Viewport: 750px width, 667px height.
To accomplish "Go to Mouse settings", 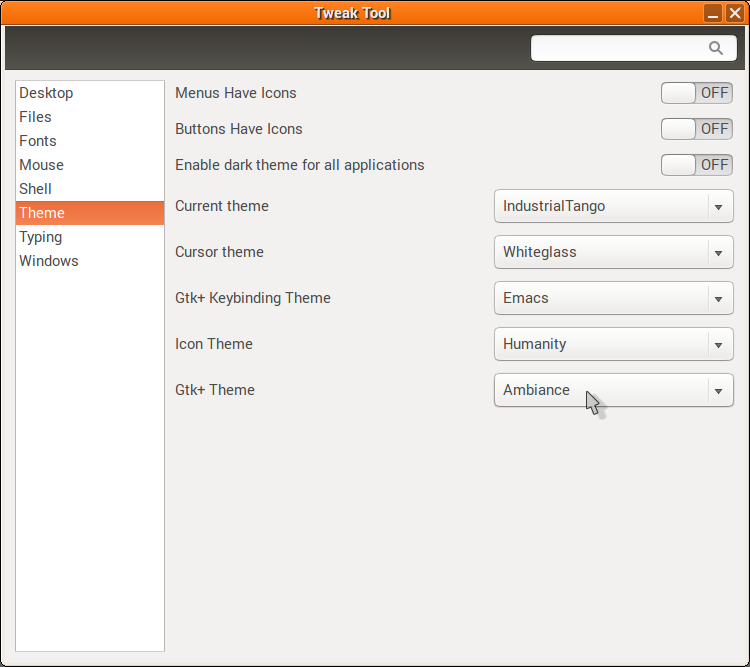I will [41, 165].
